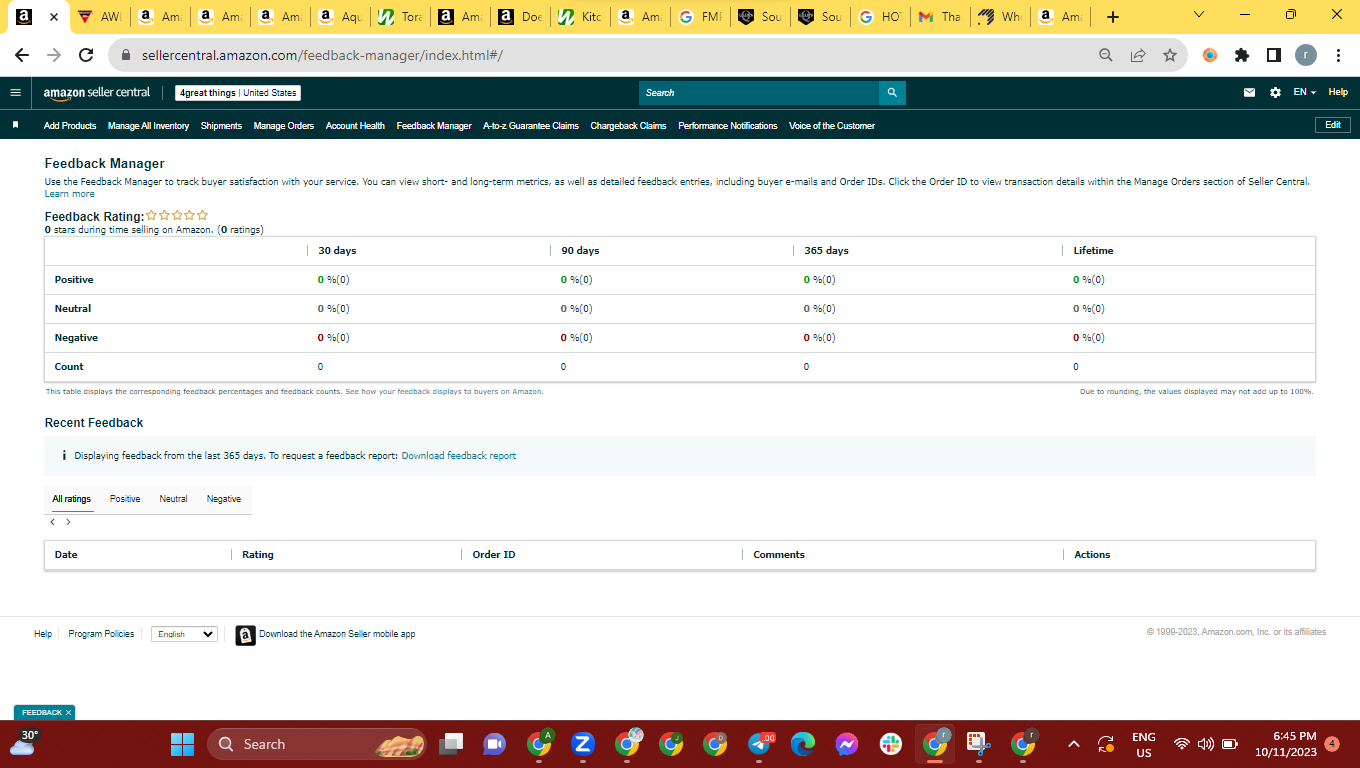Open the orange extension icon in Chrome toolbar
This screenshot has height=768, width=1360.
click(x=1210, y=55)
